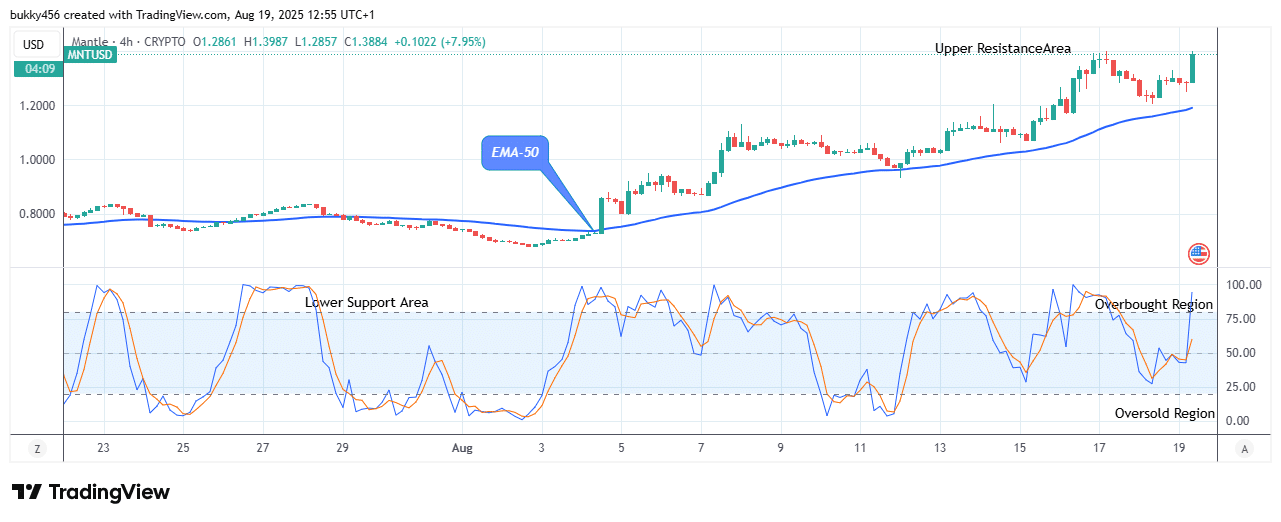Click the red flag event icon

pos(1198,253)
